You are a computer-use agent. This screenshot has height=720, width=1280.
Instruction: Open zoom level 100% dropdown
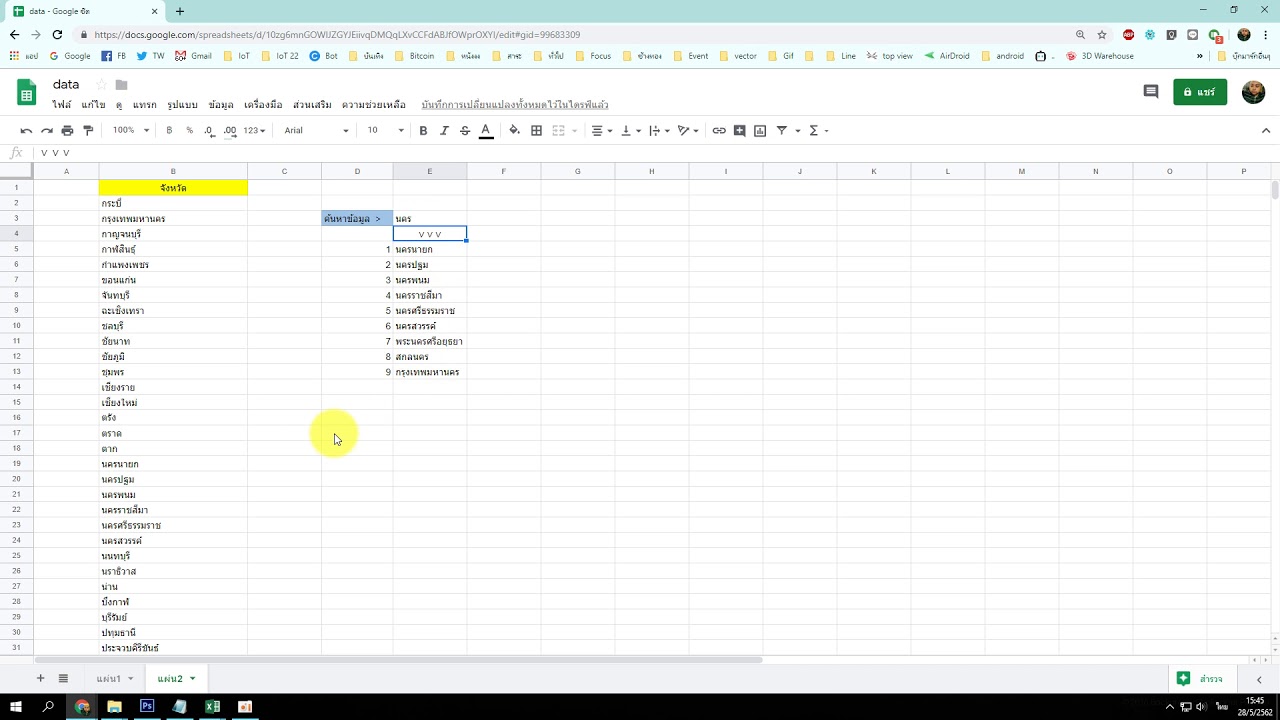pos(131,130)
